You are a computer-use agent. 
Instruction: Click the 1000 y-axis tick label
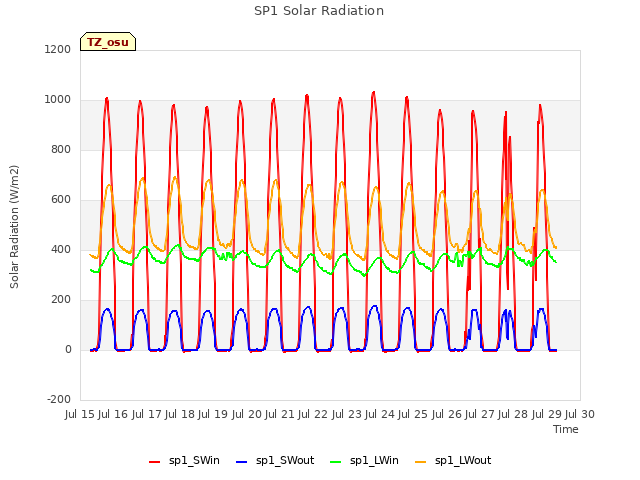(58, 100)
